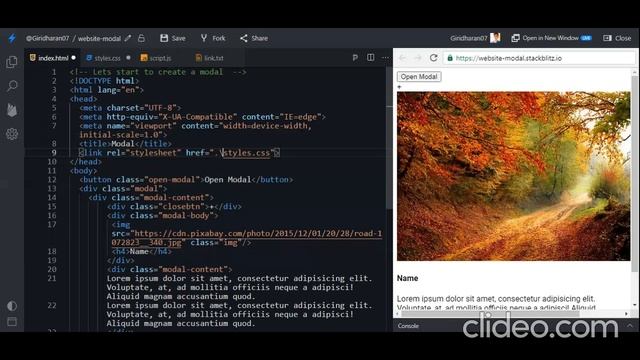Click the website-modal project name
Image resolution: width=640 pixels, height=360 pixels.
coord(99,38)
